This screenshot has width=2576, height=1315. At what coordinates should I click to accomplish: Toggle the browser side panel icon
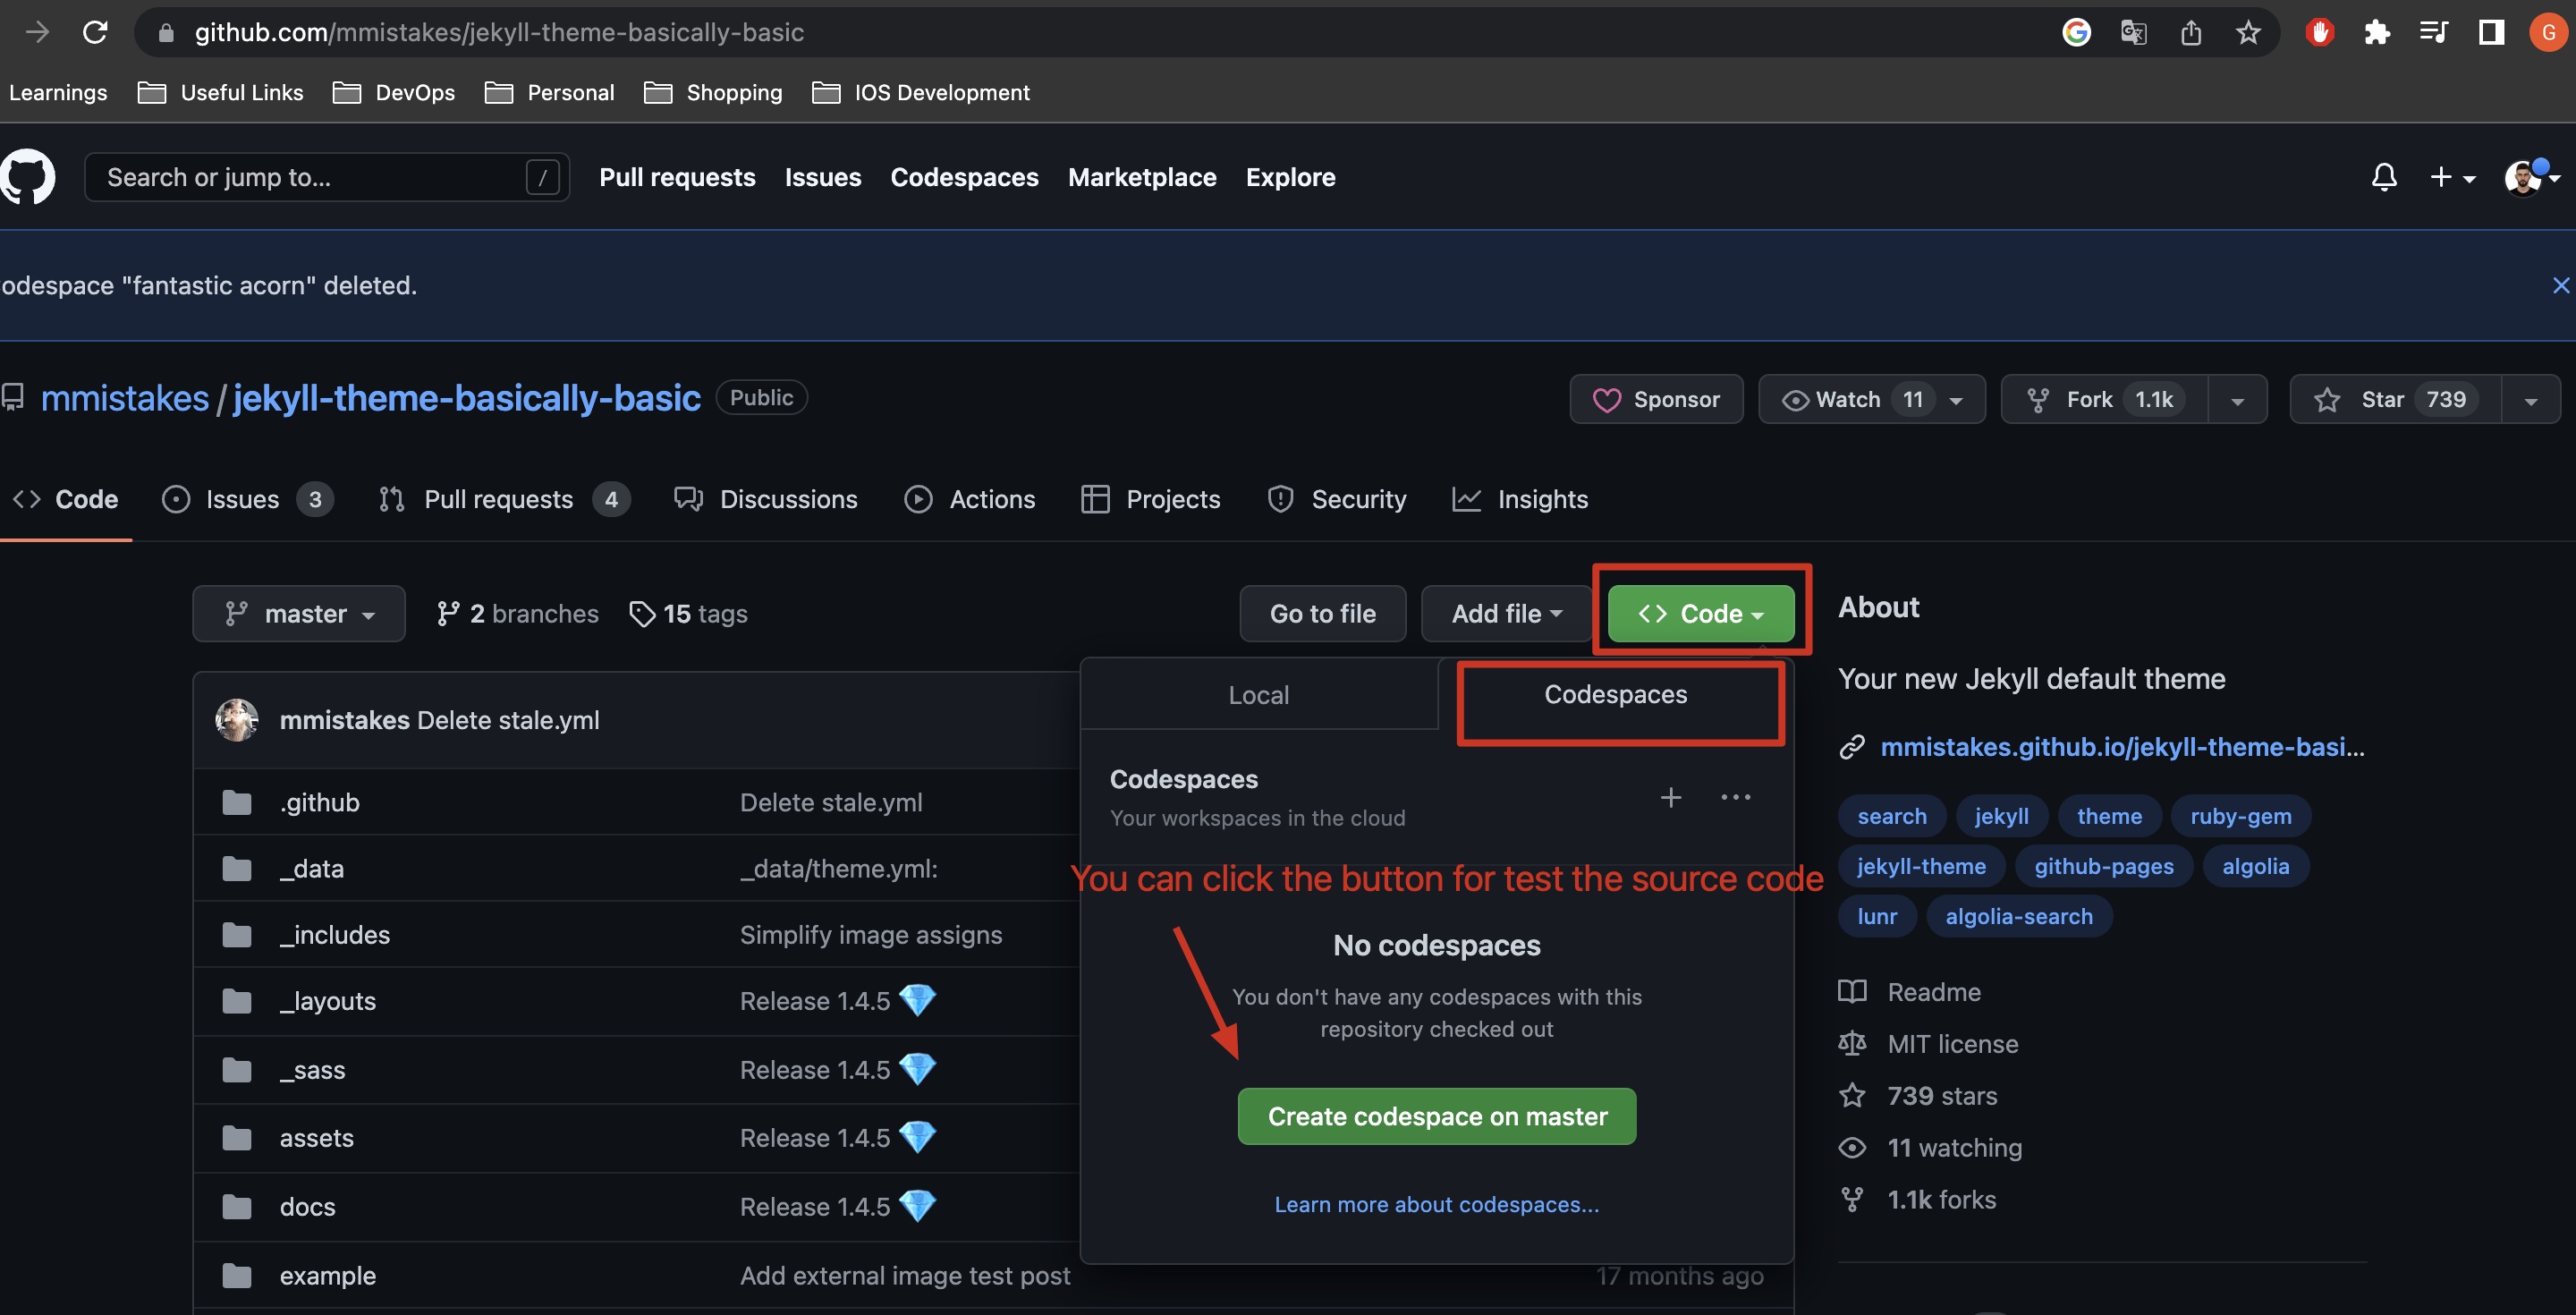pos(2491,33)
